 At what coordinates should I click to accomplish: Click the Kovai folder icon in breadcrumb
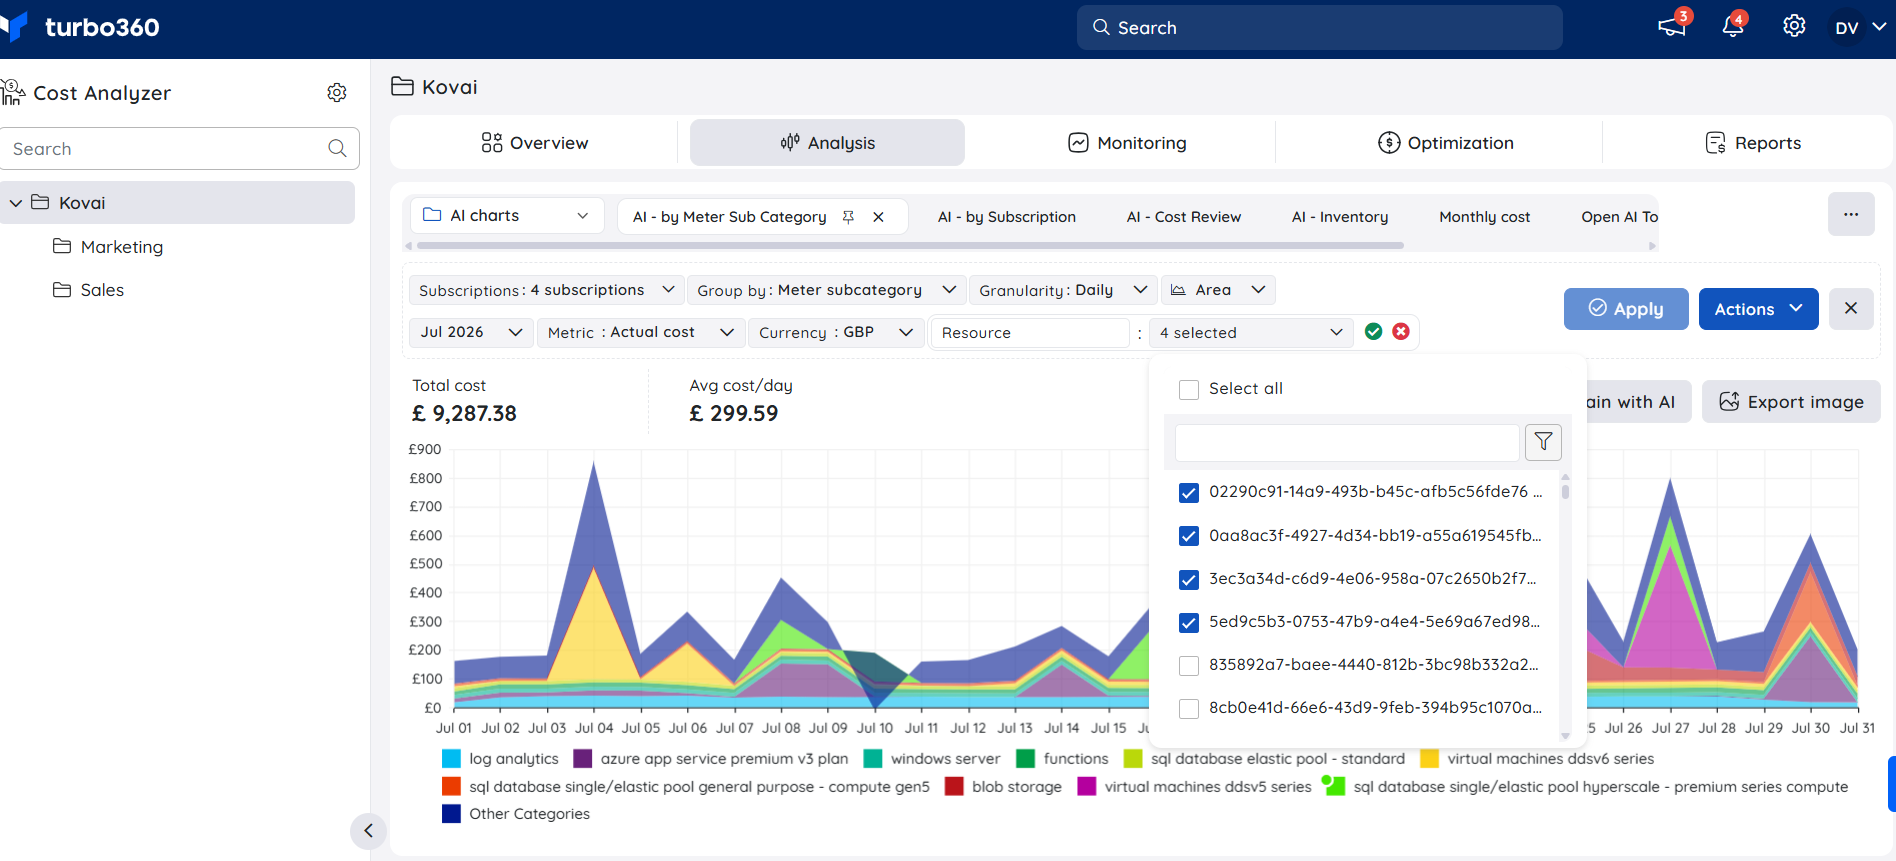tap(402, 87)
